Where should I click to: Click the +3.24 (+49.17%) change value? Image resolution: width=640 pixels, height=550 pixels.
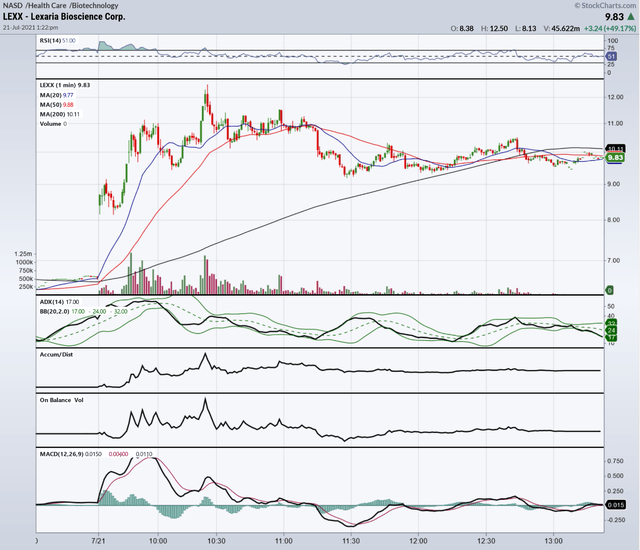[x=610, y=29]
